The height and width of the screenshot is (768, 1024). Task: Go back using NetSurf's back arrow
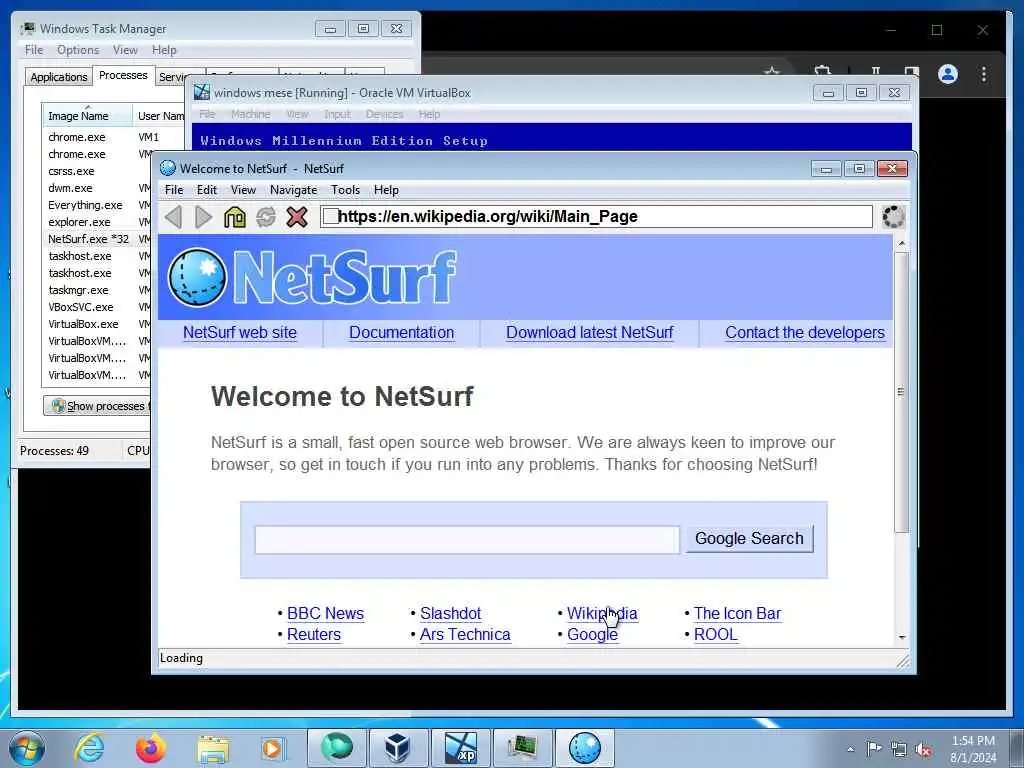coord(173,217)
